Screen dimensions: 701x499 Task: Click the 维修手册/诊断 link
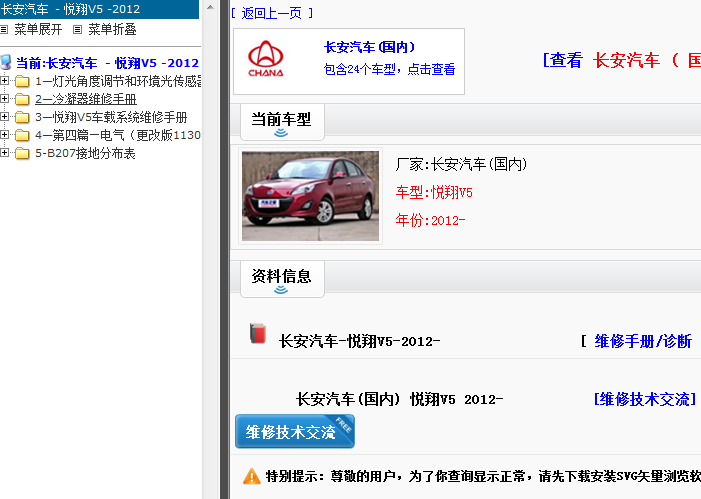point(643,341)
